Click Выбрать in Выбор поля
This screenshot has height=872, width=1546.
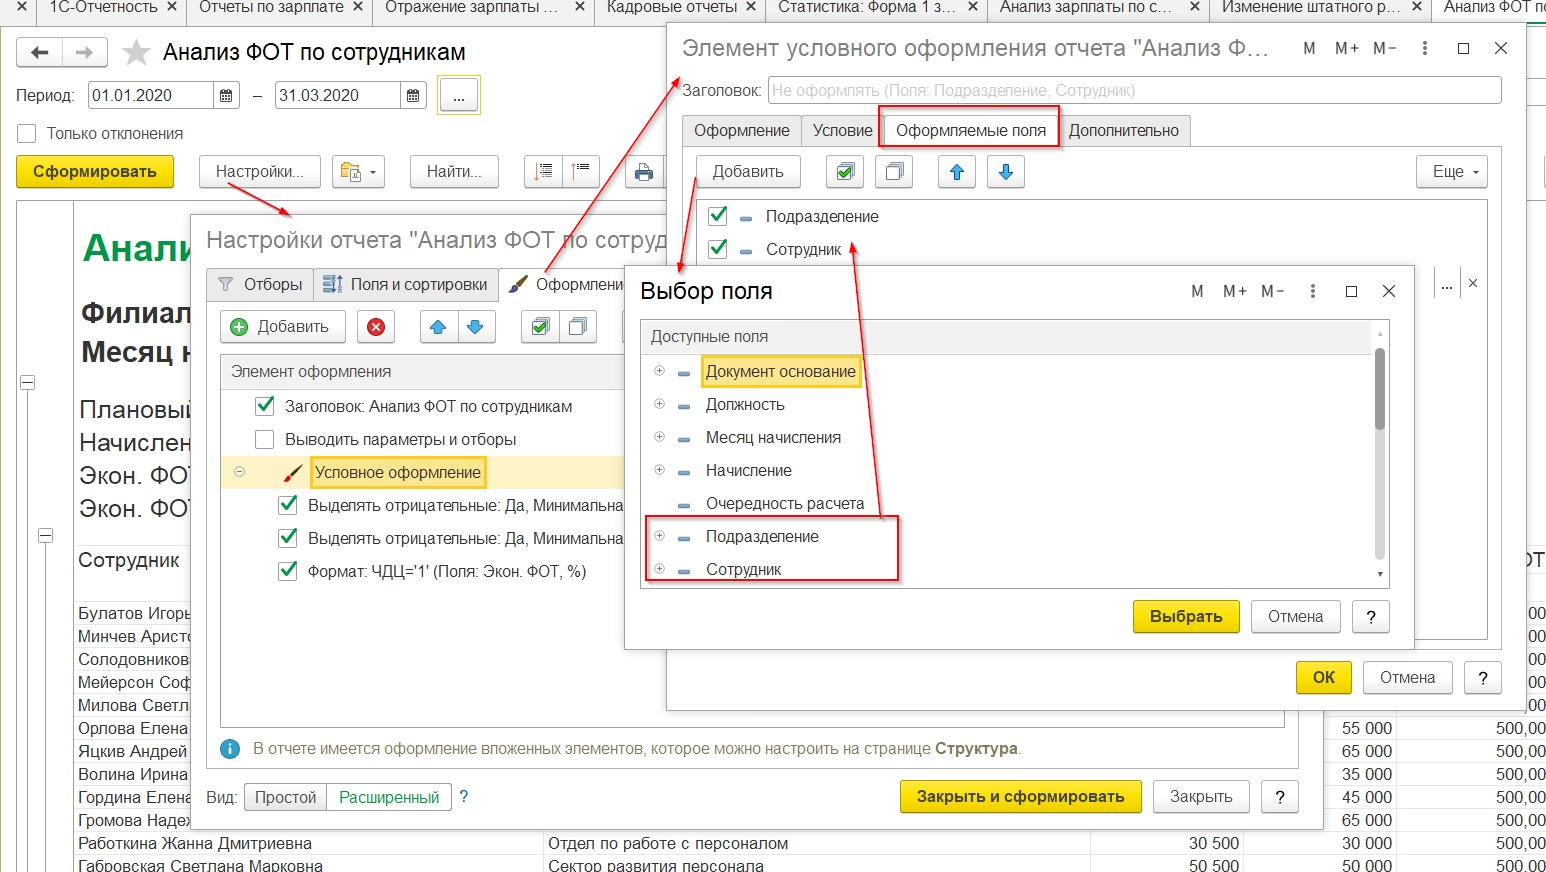click(x=1186, y=617)
